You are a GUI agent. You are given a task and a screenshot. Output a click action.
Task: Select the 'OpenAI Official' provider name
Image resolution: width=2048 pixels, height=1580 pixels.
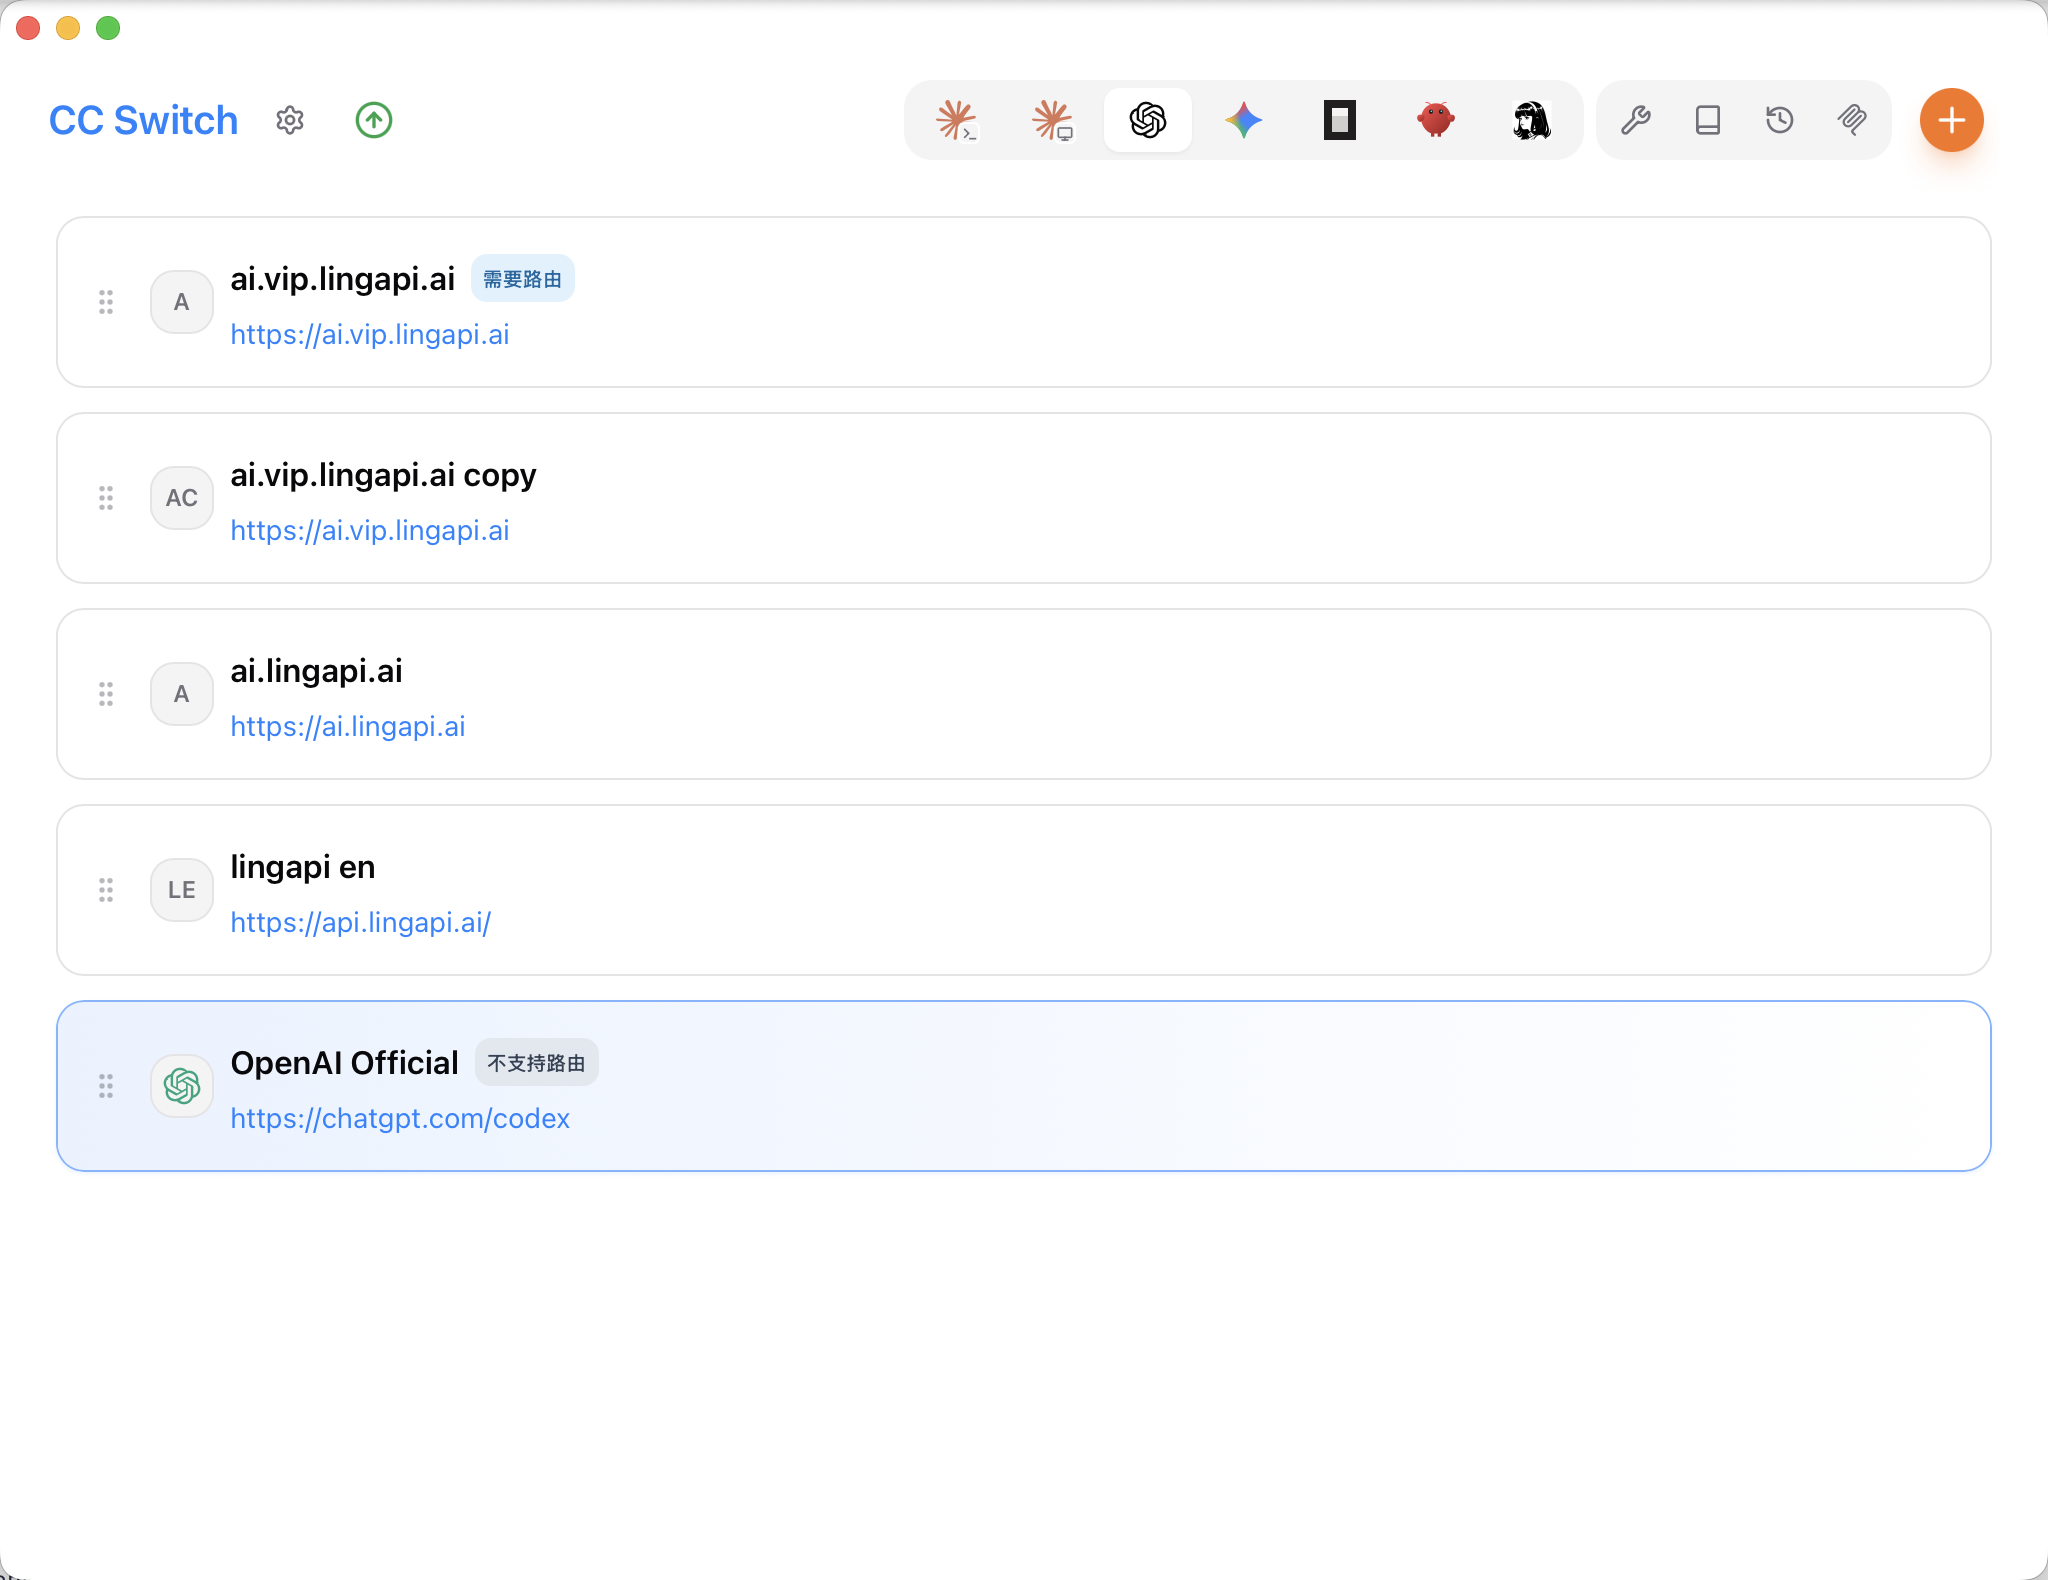tap(345, 1062)
